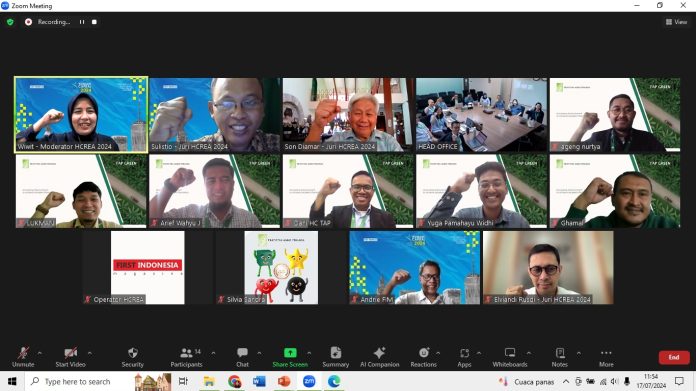This screenshot has height=391, width=696.
Task: Open Whiteboards
Action: pyautogui.click(x=510, y=353)
